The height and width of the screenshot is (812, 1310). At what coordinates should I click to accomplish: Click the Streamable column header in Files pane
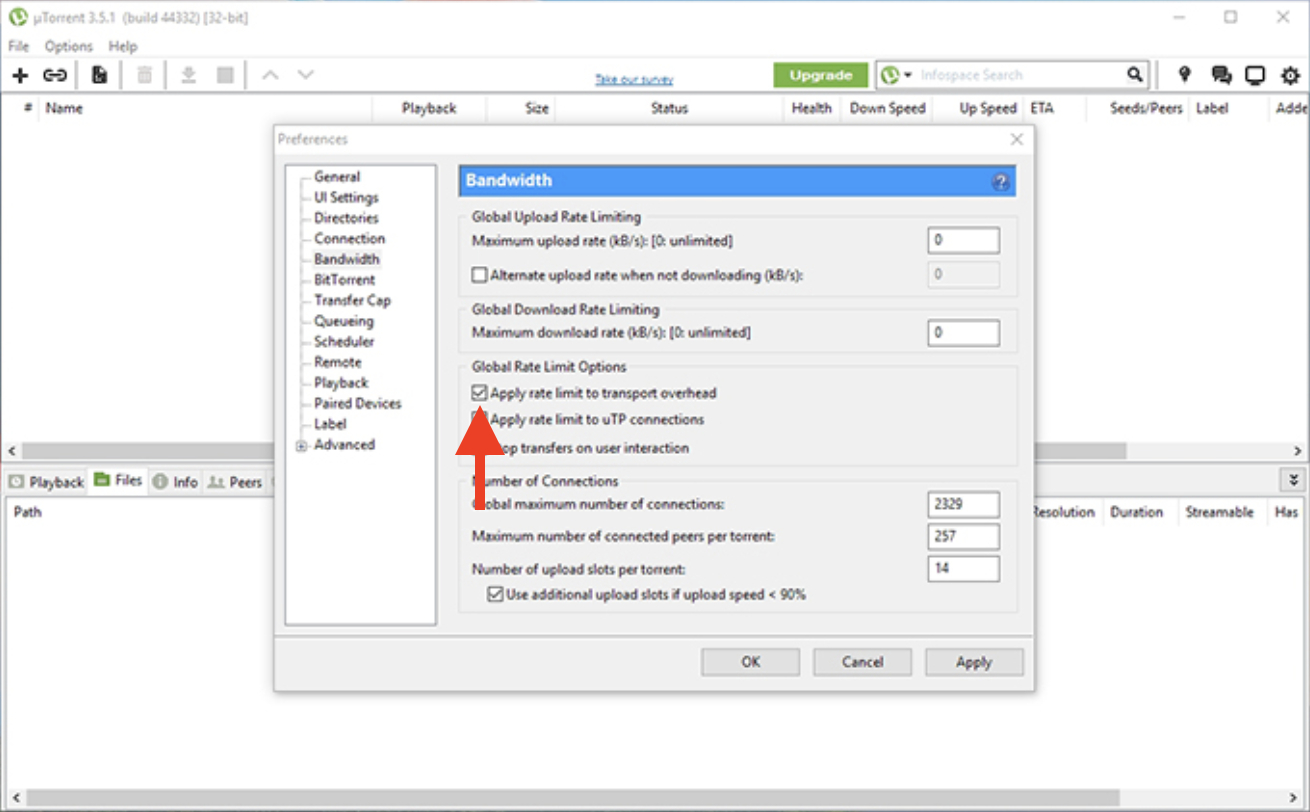click(x=1219, y=512)
